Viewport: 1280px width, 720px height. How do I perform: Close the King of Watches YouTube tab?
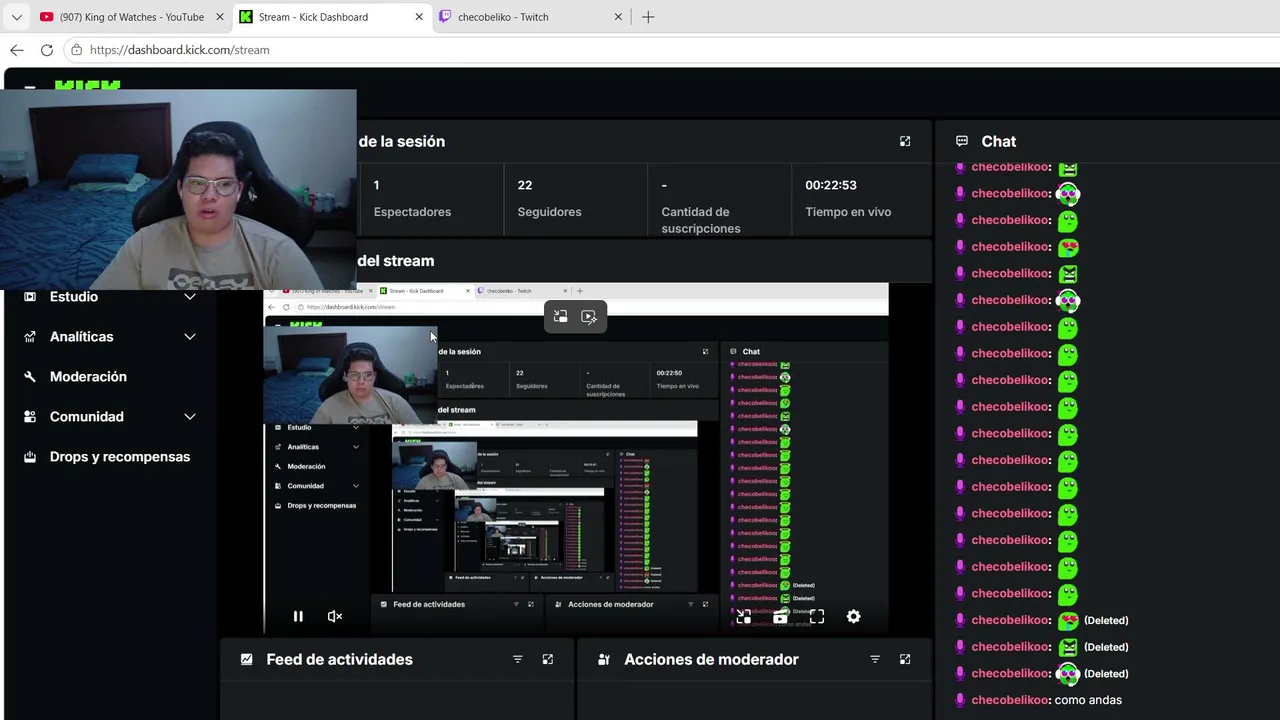220,17
